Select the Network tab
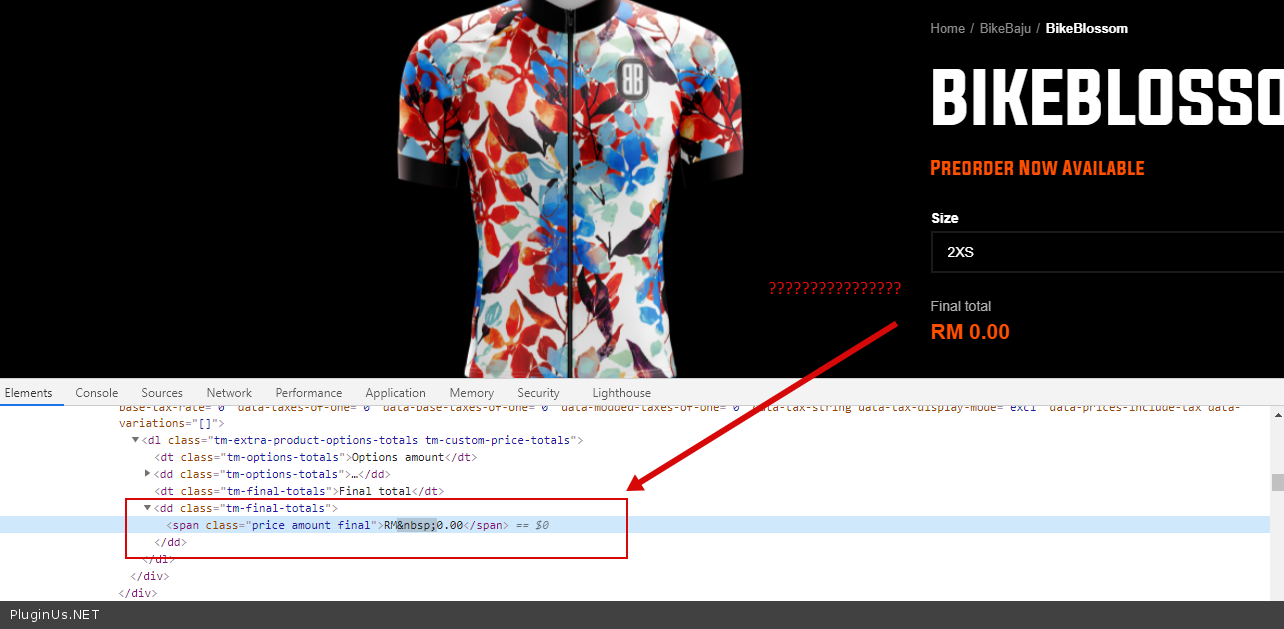The width and height of the screenshot is (1284, 629). tap(229, 393)
